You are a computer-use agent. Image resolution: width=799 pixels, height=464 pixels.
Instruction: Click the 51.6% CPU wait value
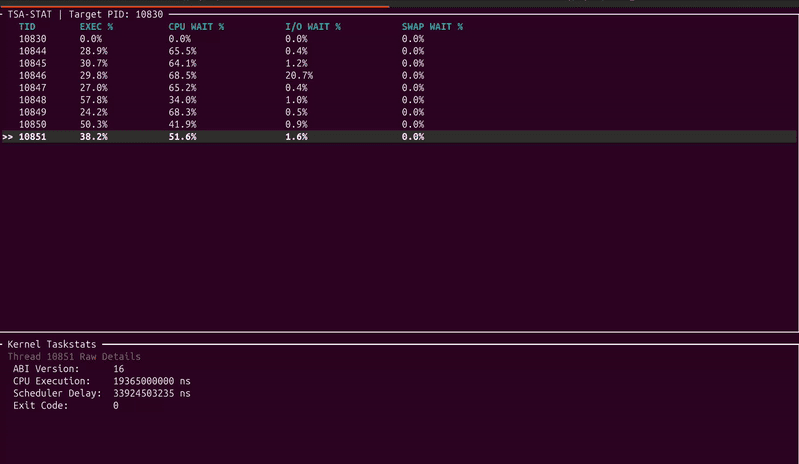pos(182,137)
